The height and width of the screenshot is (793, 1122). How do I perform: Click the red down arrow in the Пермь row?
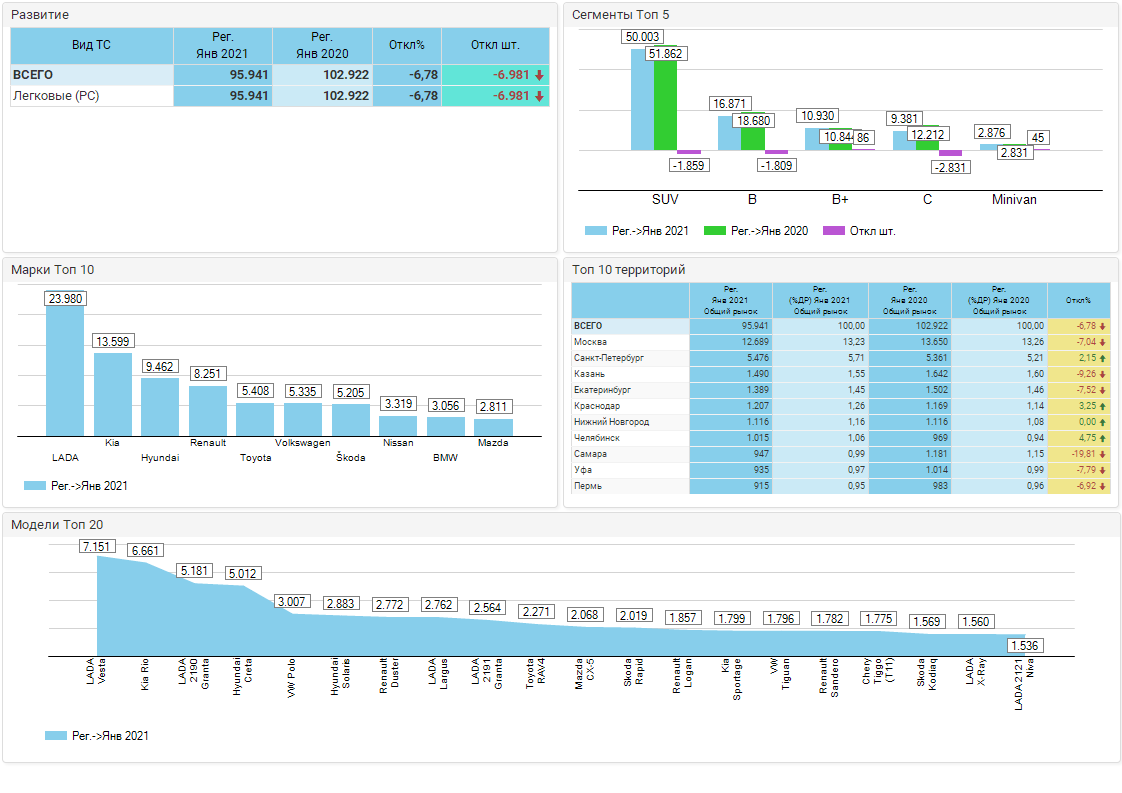(x=1101, y=486)
